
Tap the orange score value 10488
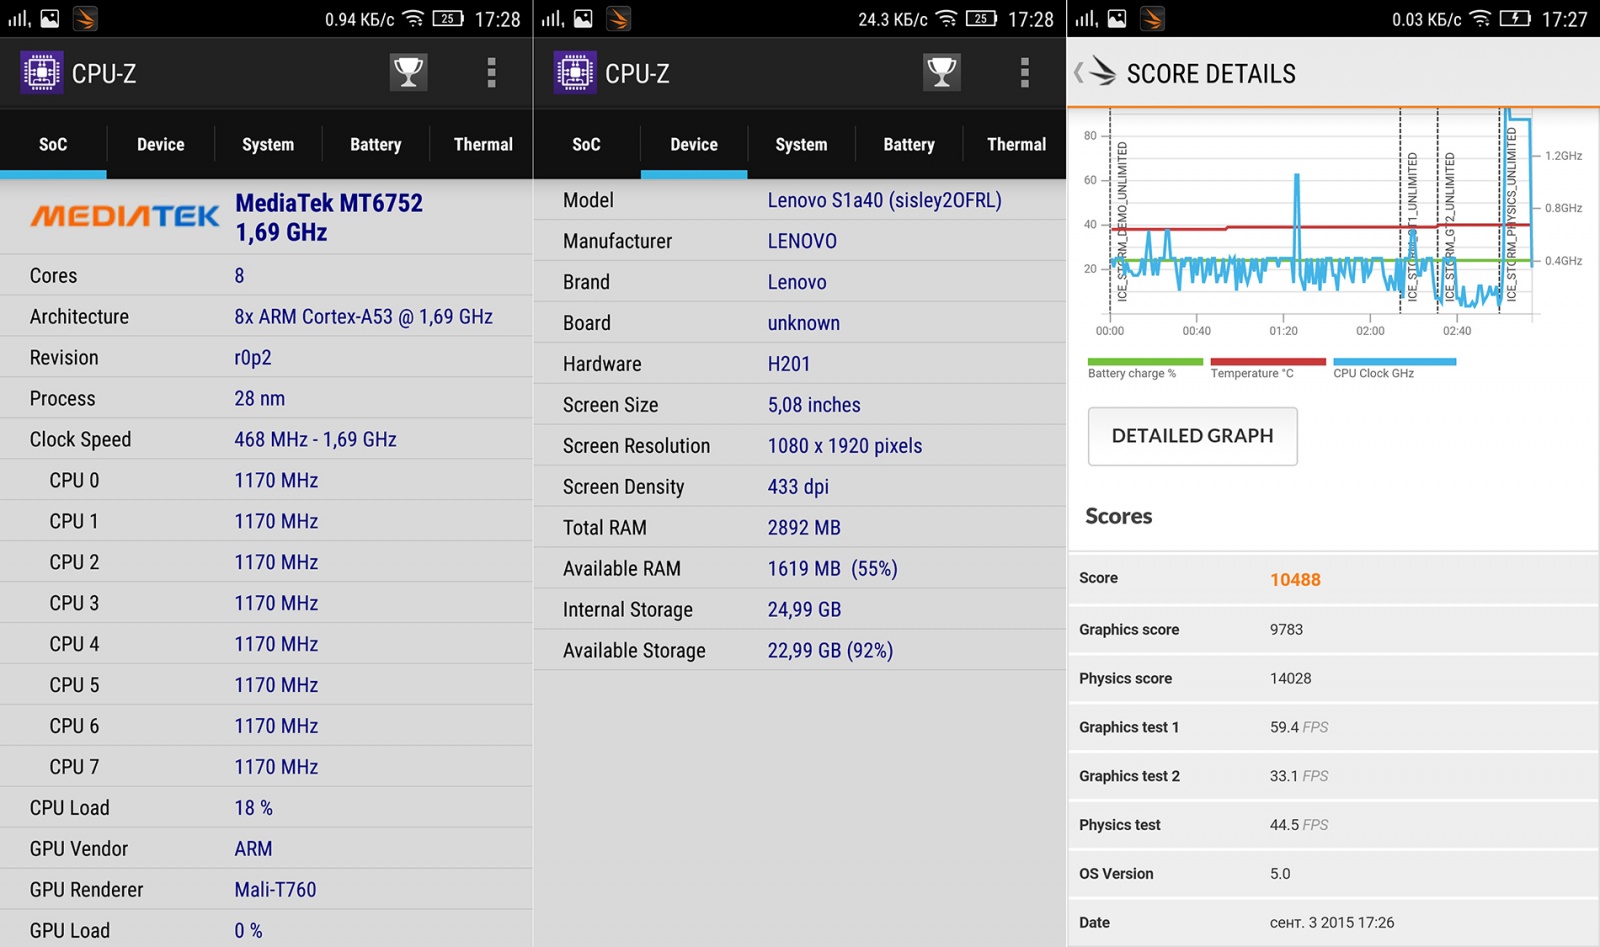click(x=1295, y=580)
